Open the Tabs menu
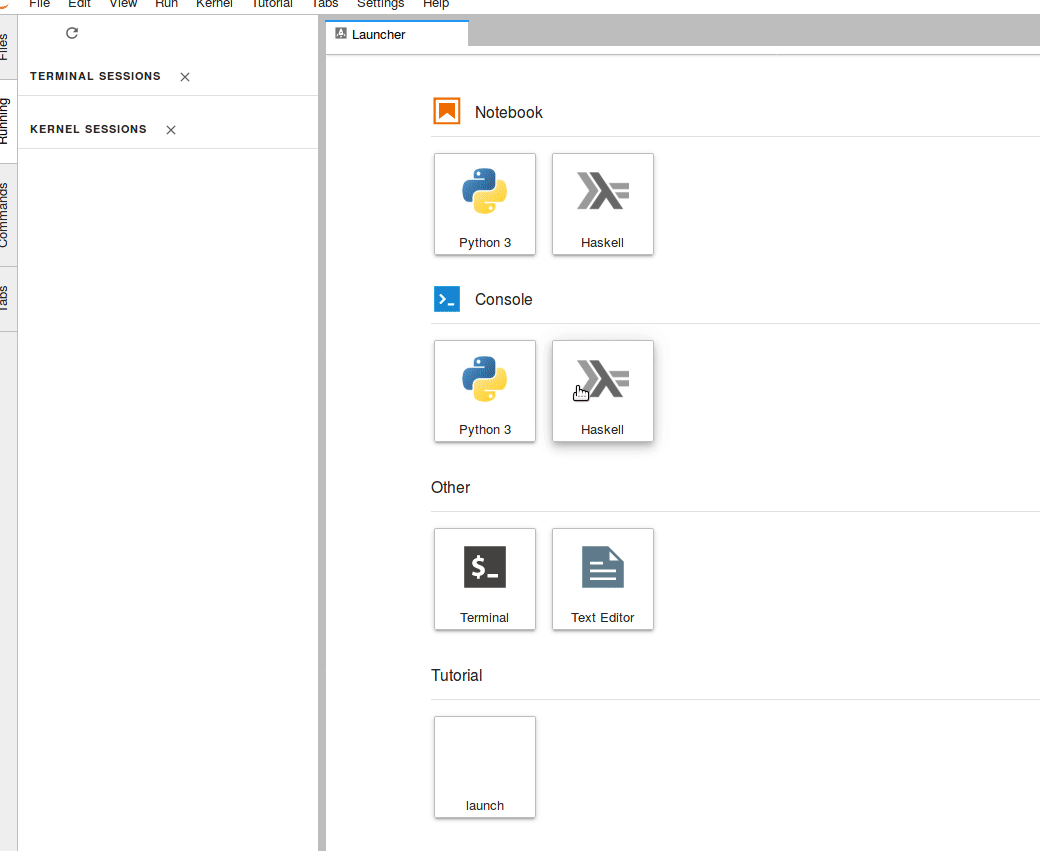Viewport: 1040px width, 851px height. 325,4
